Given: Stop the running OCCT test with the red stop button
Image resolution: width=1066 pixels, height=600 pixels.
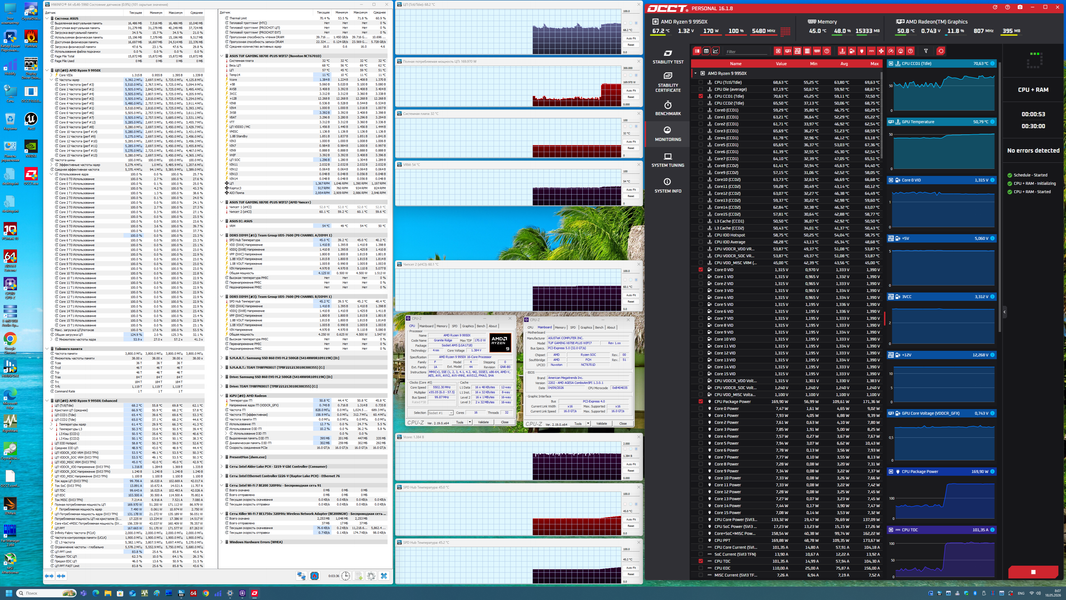Looking at the screenshot, I should [1033, 572].
